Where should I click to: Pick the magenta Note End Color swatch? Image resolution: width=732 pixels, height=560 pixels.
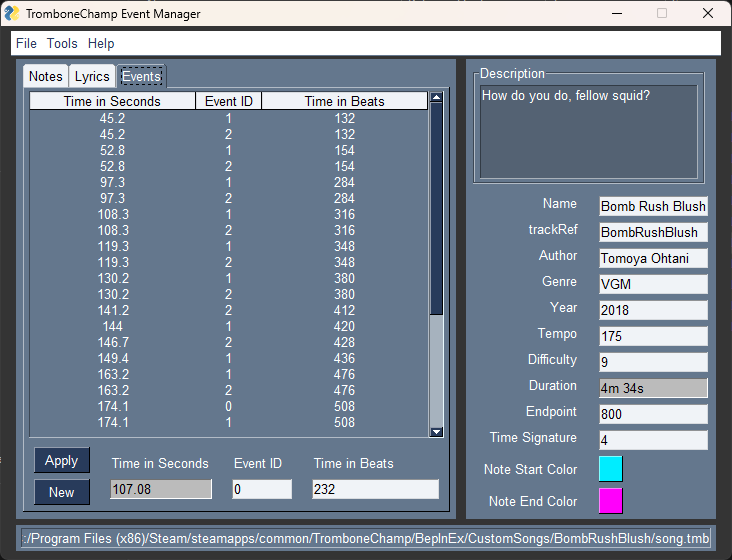tap(611, 501)
